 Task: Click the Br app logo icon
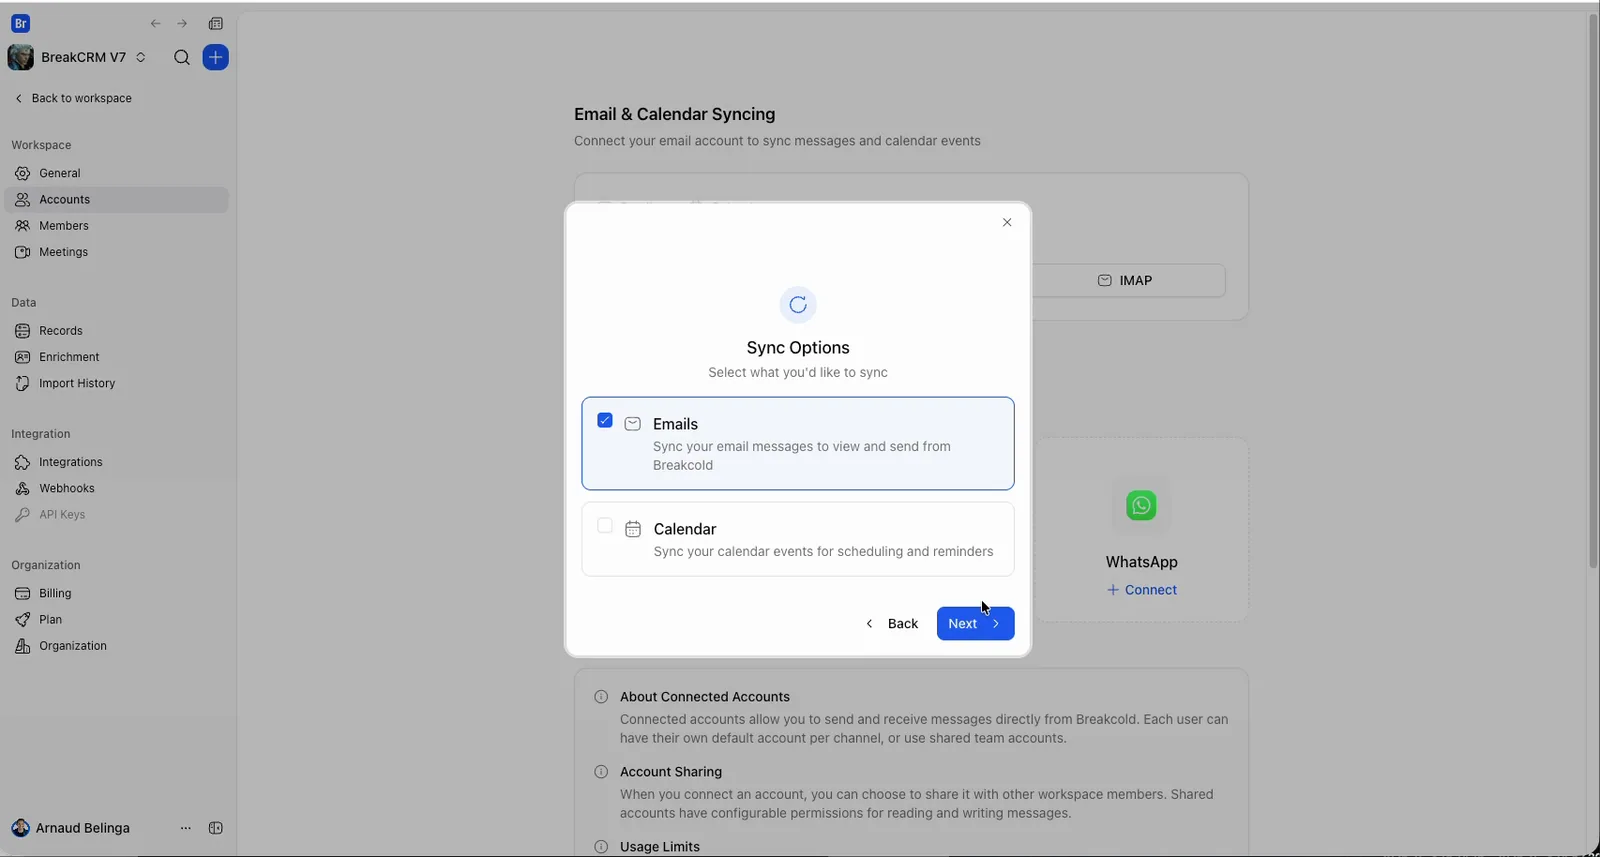(x=20, y=23)
